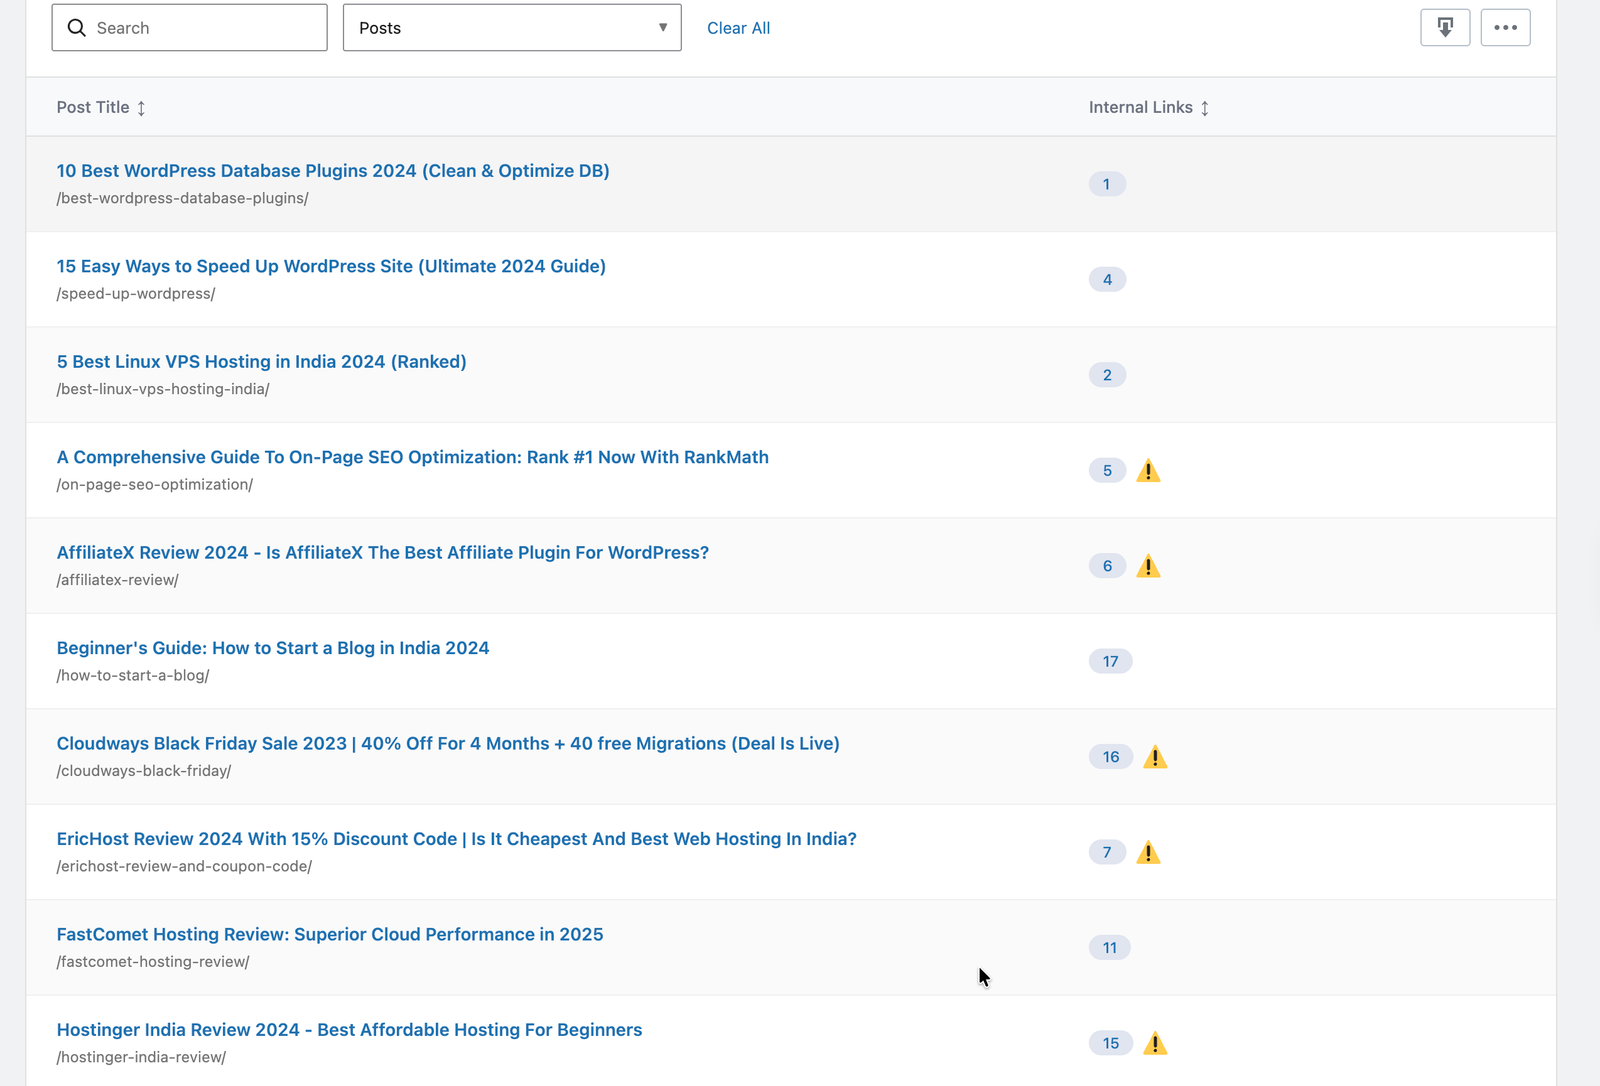Viewport: 1600px width, 1086px height.
Task: Click the /fastcomet-hosting-review/ slug text
Action: coord(153,962)
